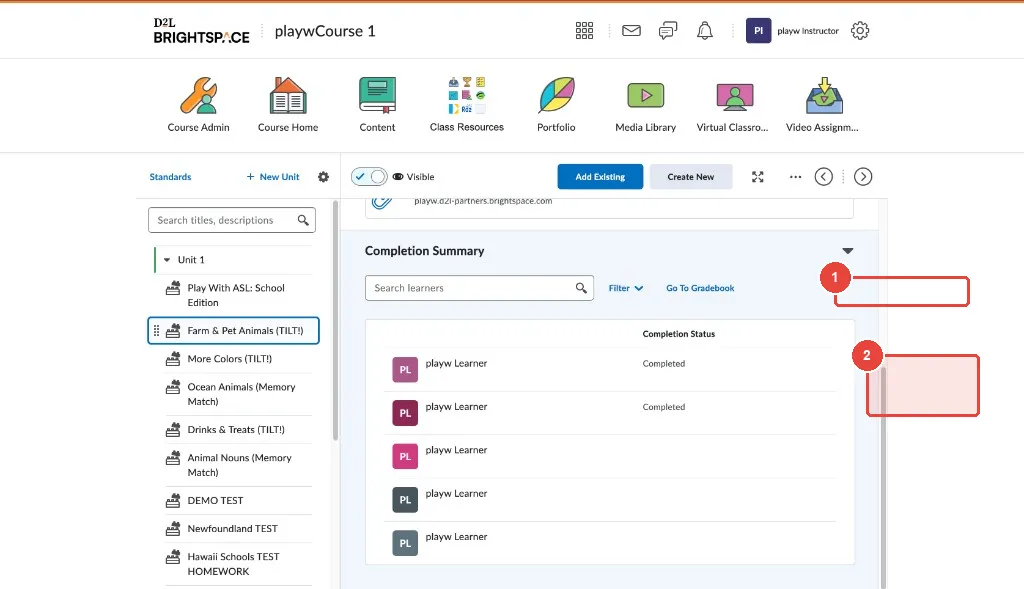Image resolution: width=1024 pixels, height=589 pixels.
Task: Open the more options ellipsis menu
Action: [795, 177]
